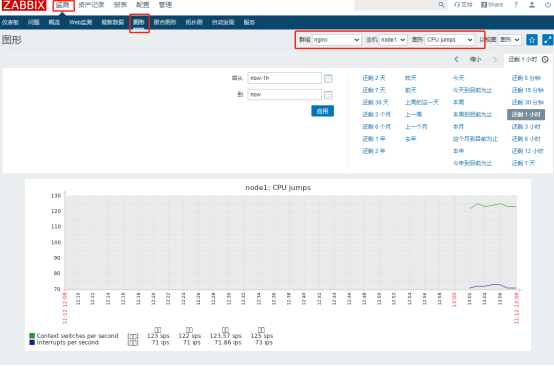Open the 监测 top menu
The height and width of the screenshot is (366, 554).
click(x=63, y=5)
